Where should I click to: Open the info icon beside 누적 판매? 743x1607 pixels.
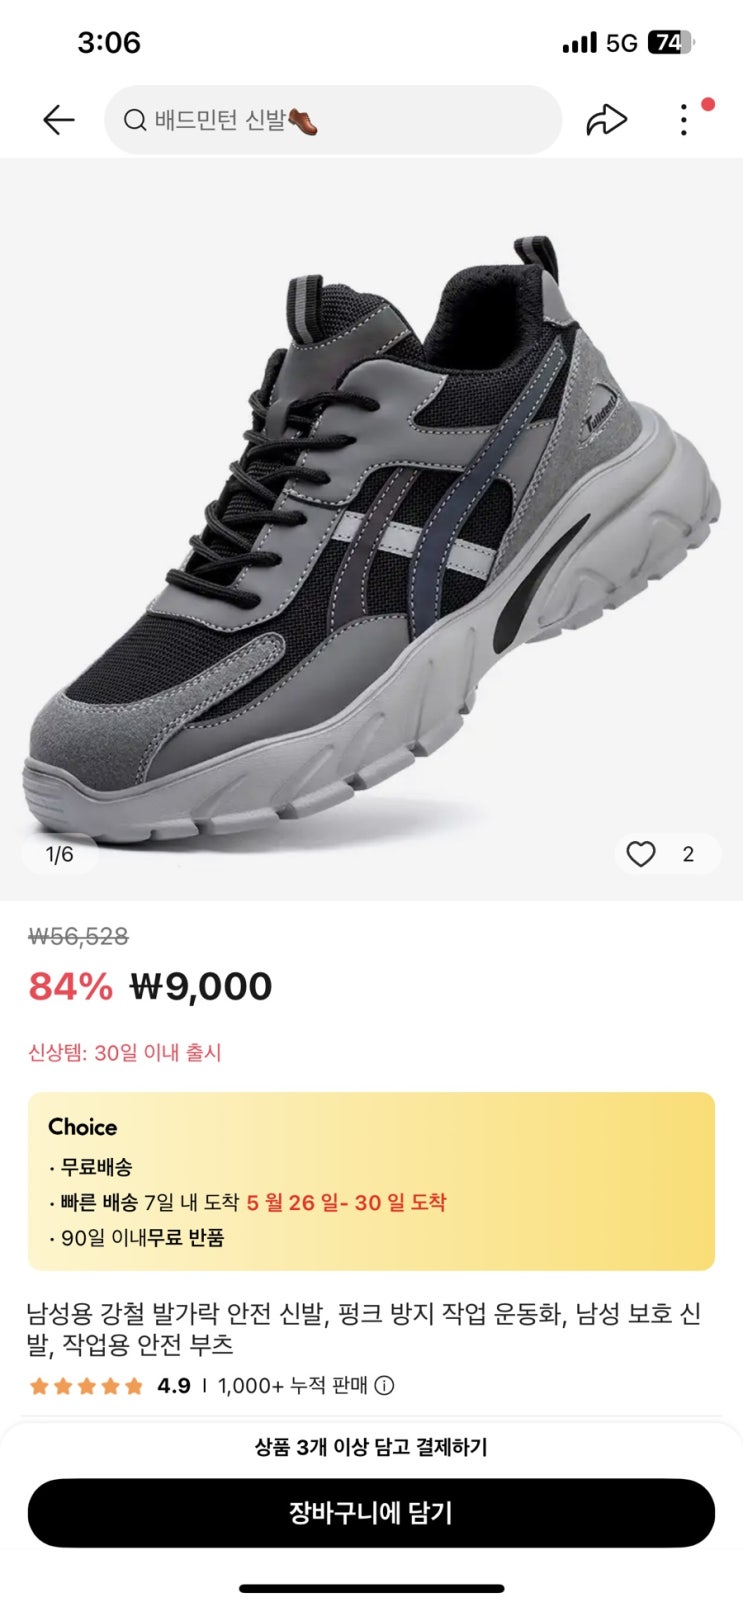pos(384,1386)
